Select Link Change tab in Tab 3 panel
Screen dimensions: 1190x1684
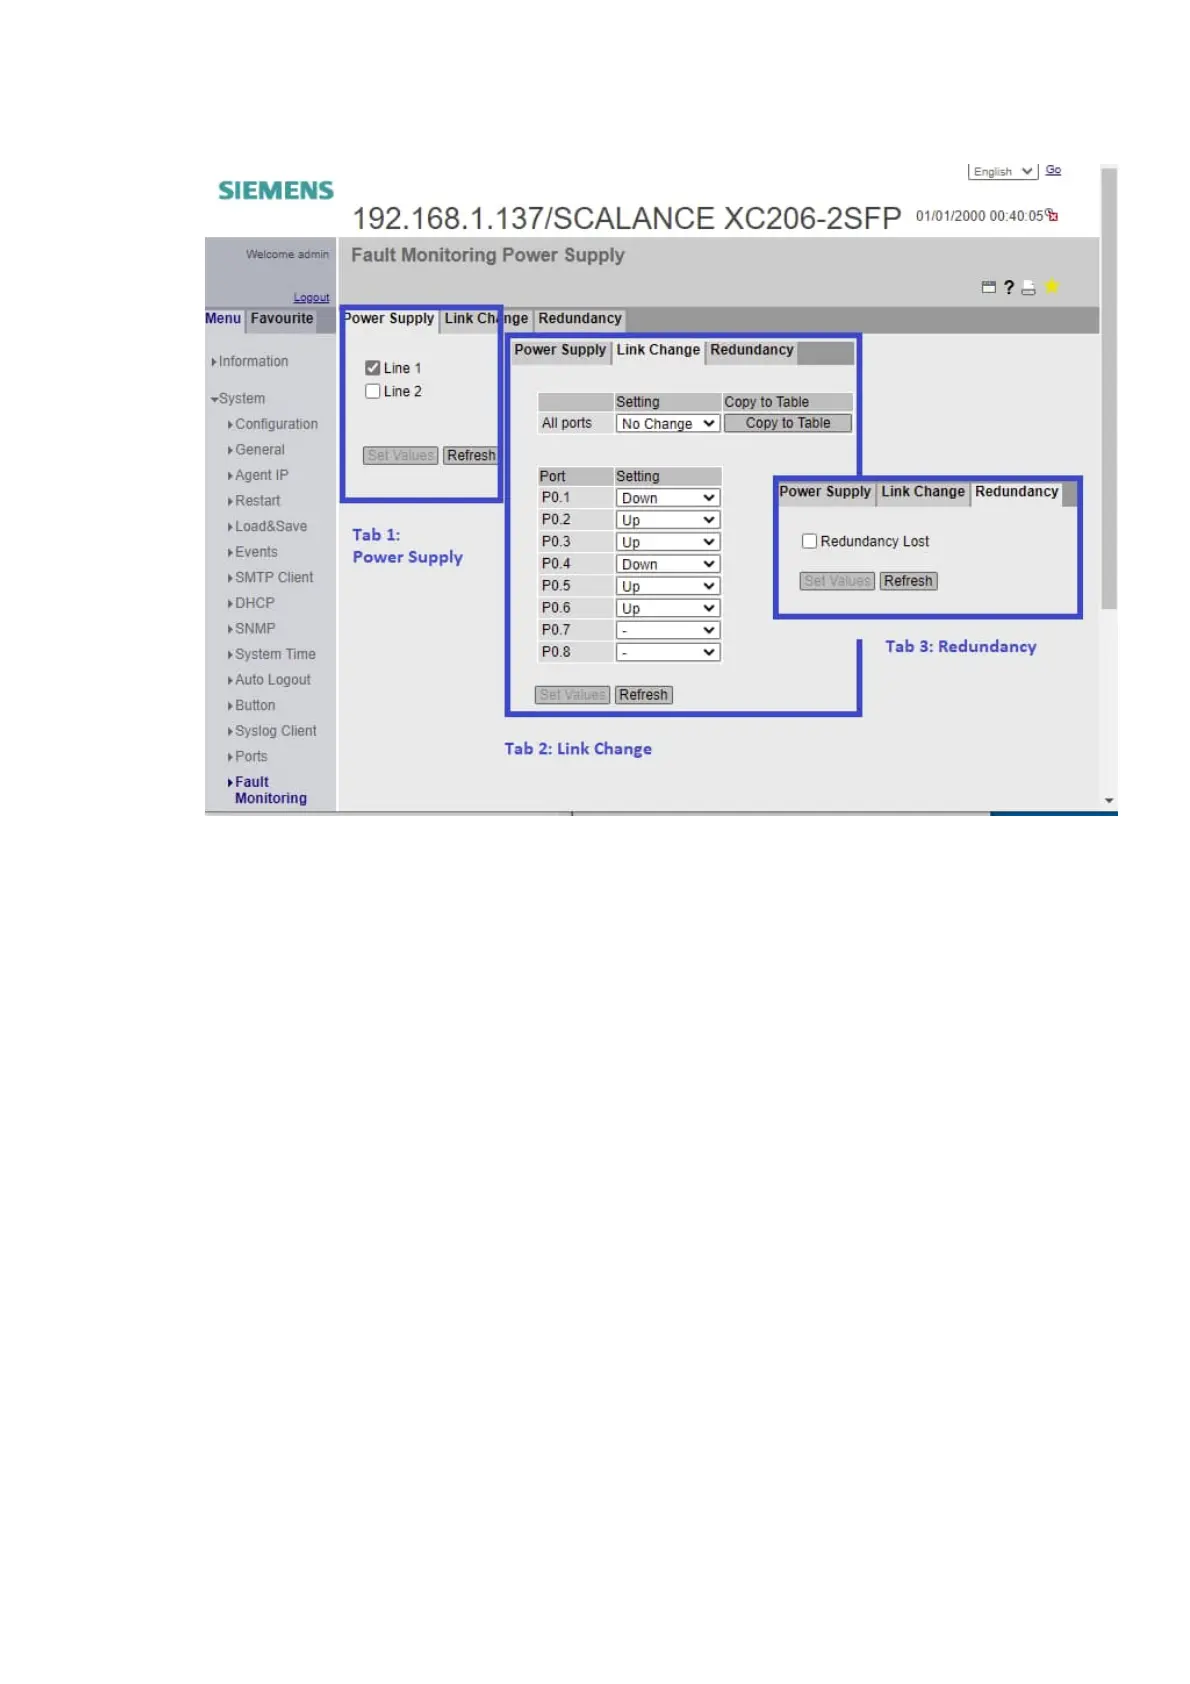tap(923, 492)
